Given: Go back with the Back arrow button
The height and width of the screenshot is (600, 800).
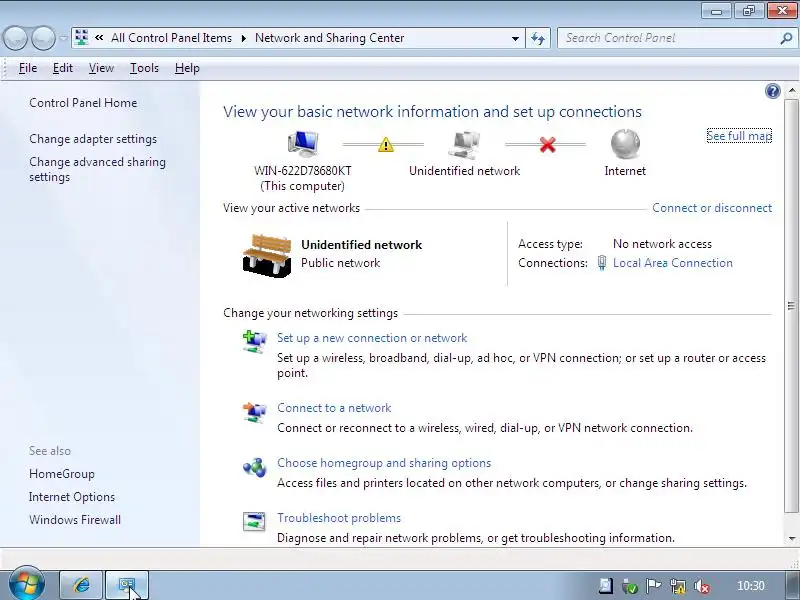Looking at the screenshot, I should [15, 38].
